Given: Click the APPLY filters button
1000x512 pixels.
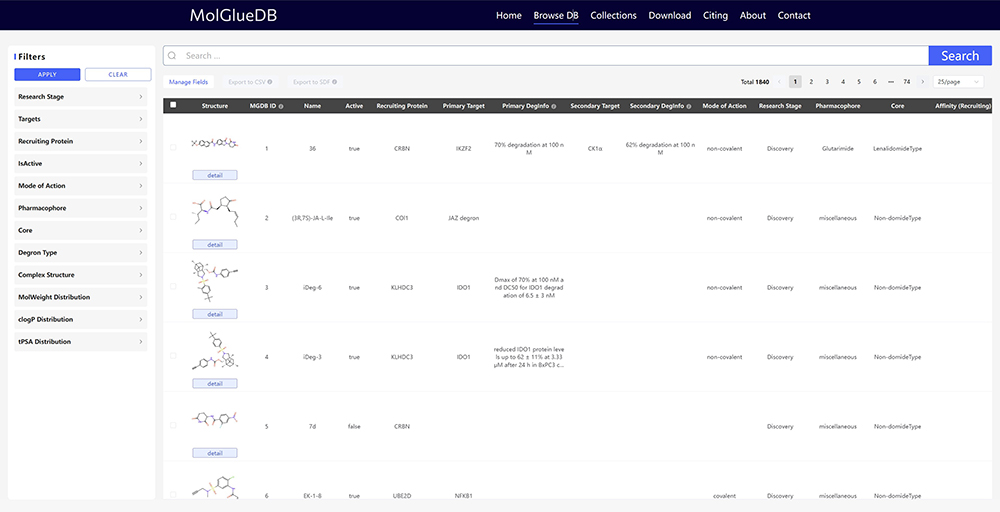Looking at the screenshot, I should click(x=47, y=75).
